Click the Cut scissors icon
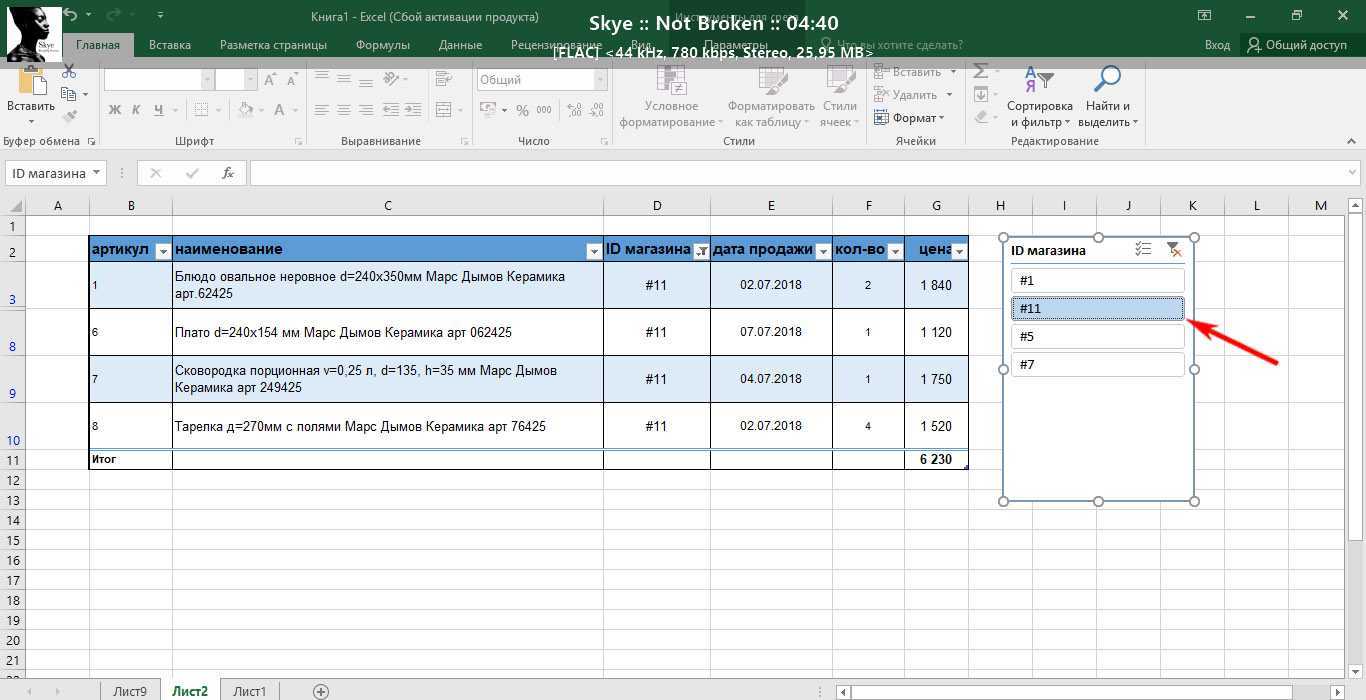This screenshot has height=700, width=1366. 69,72
